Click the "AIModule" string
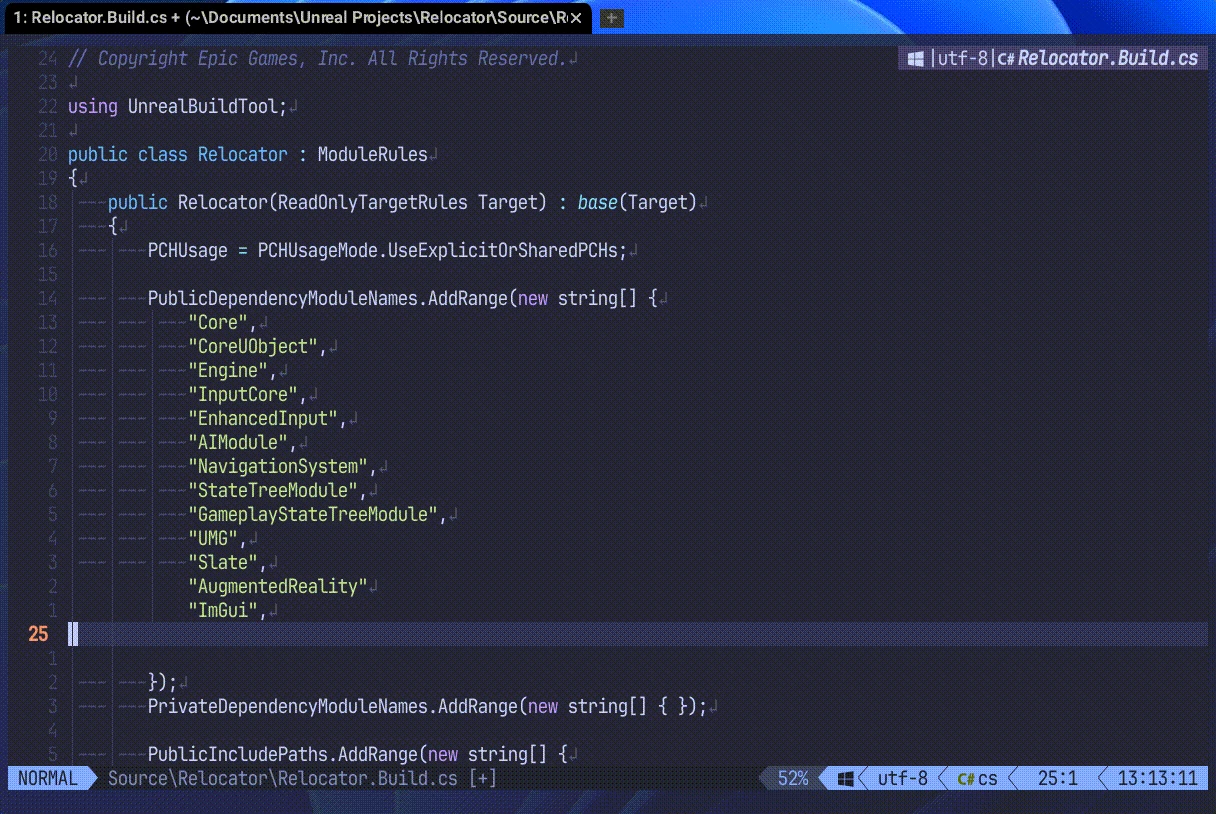Image resolution: width=1216 pixels, height=814 pixels. tap(238, 442)
